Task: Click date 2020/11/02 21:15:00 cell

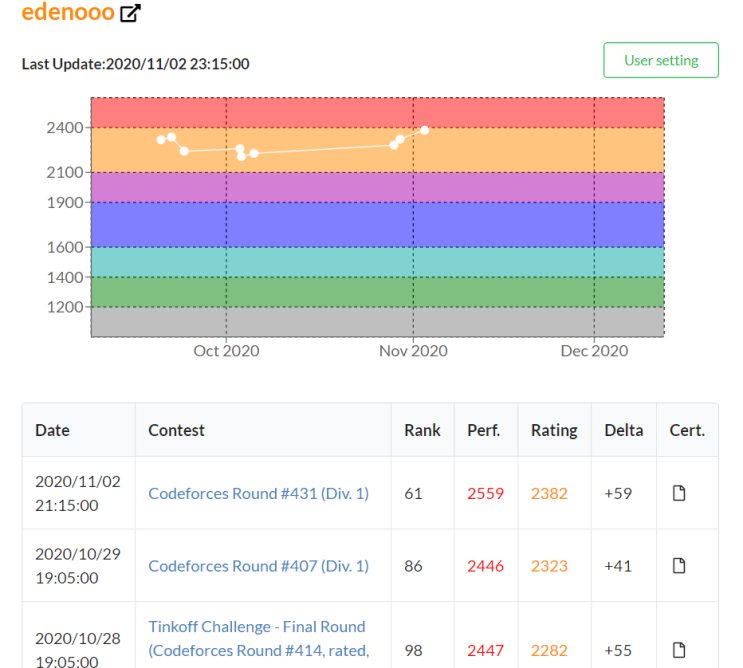Action: [78, 493]
